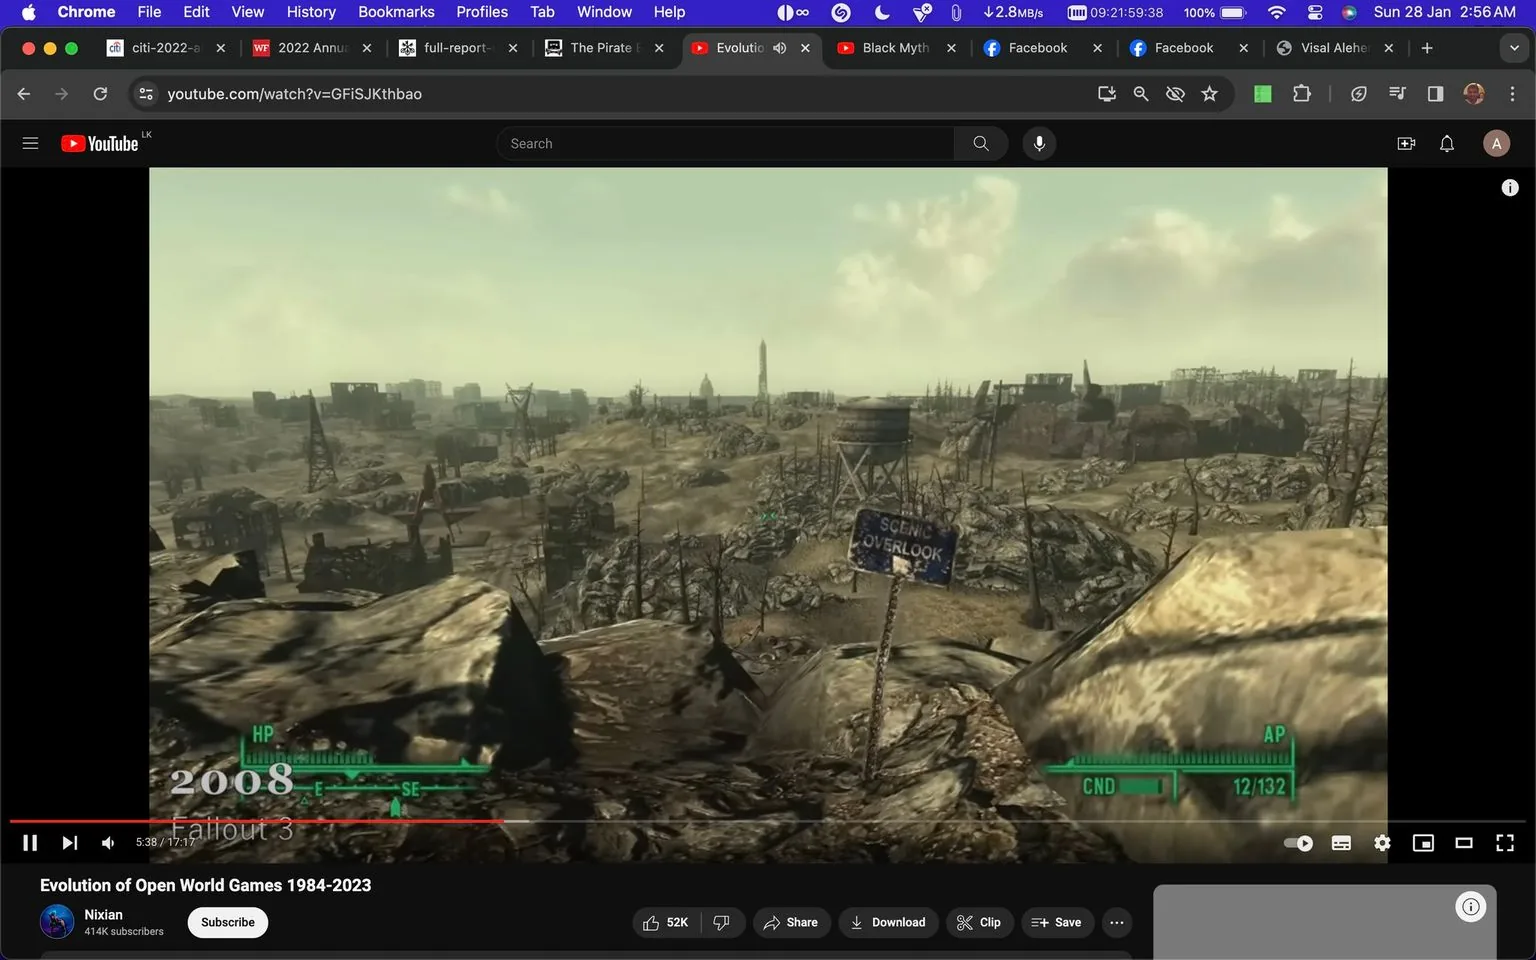The image size is (1536, 960).
Task: Skip to the next video
Action: [68, 842]
